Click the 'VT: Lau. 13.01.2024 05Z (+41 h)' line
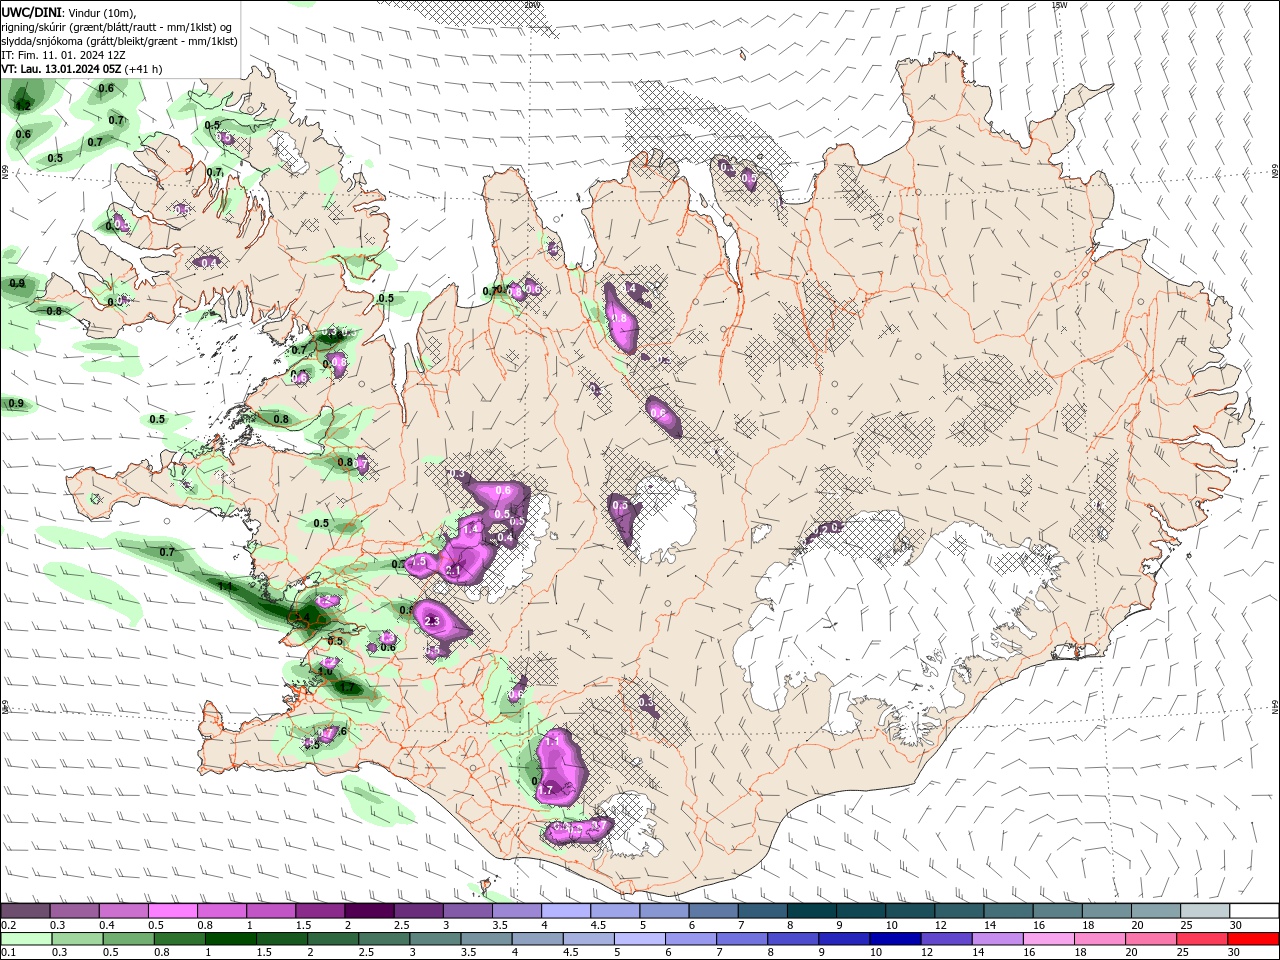Viewport: 1280px width, 960px height. pyautogui.click(x=82, y=69)
